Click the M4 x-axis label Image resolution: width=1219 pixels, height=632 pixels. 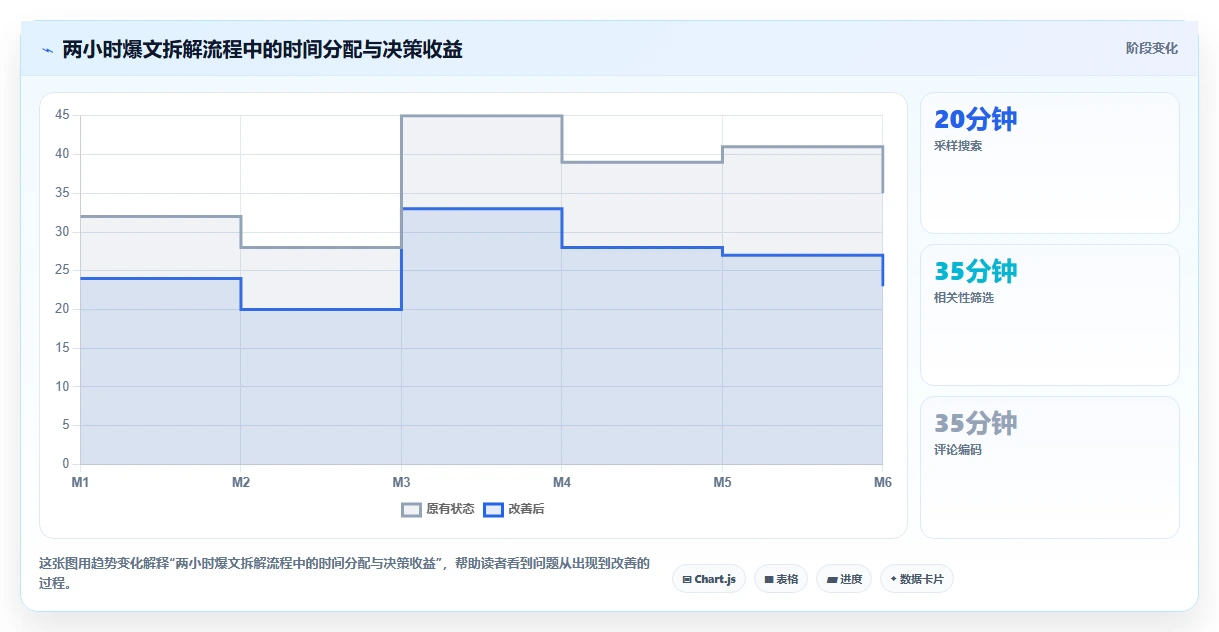pyautogui.click(x=562, y=482)
